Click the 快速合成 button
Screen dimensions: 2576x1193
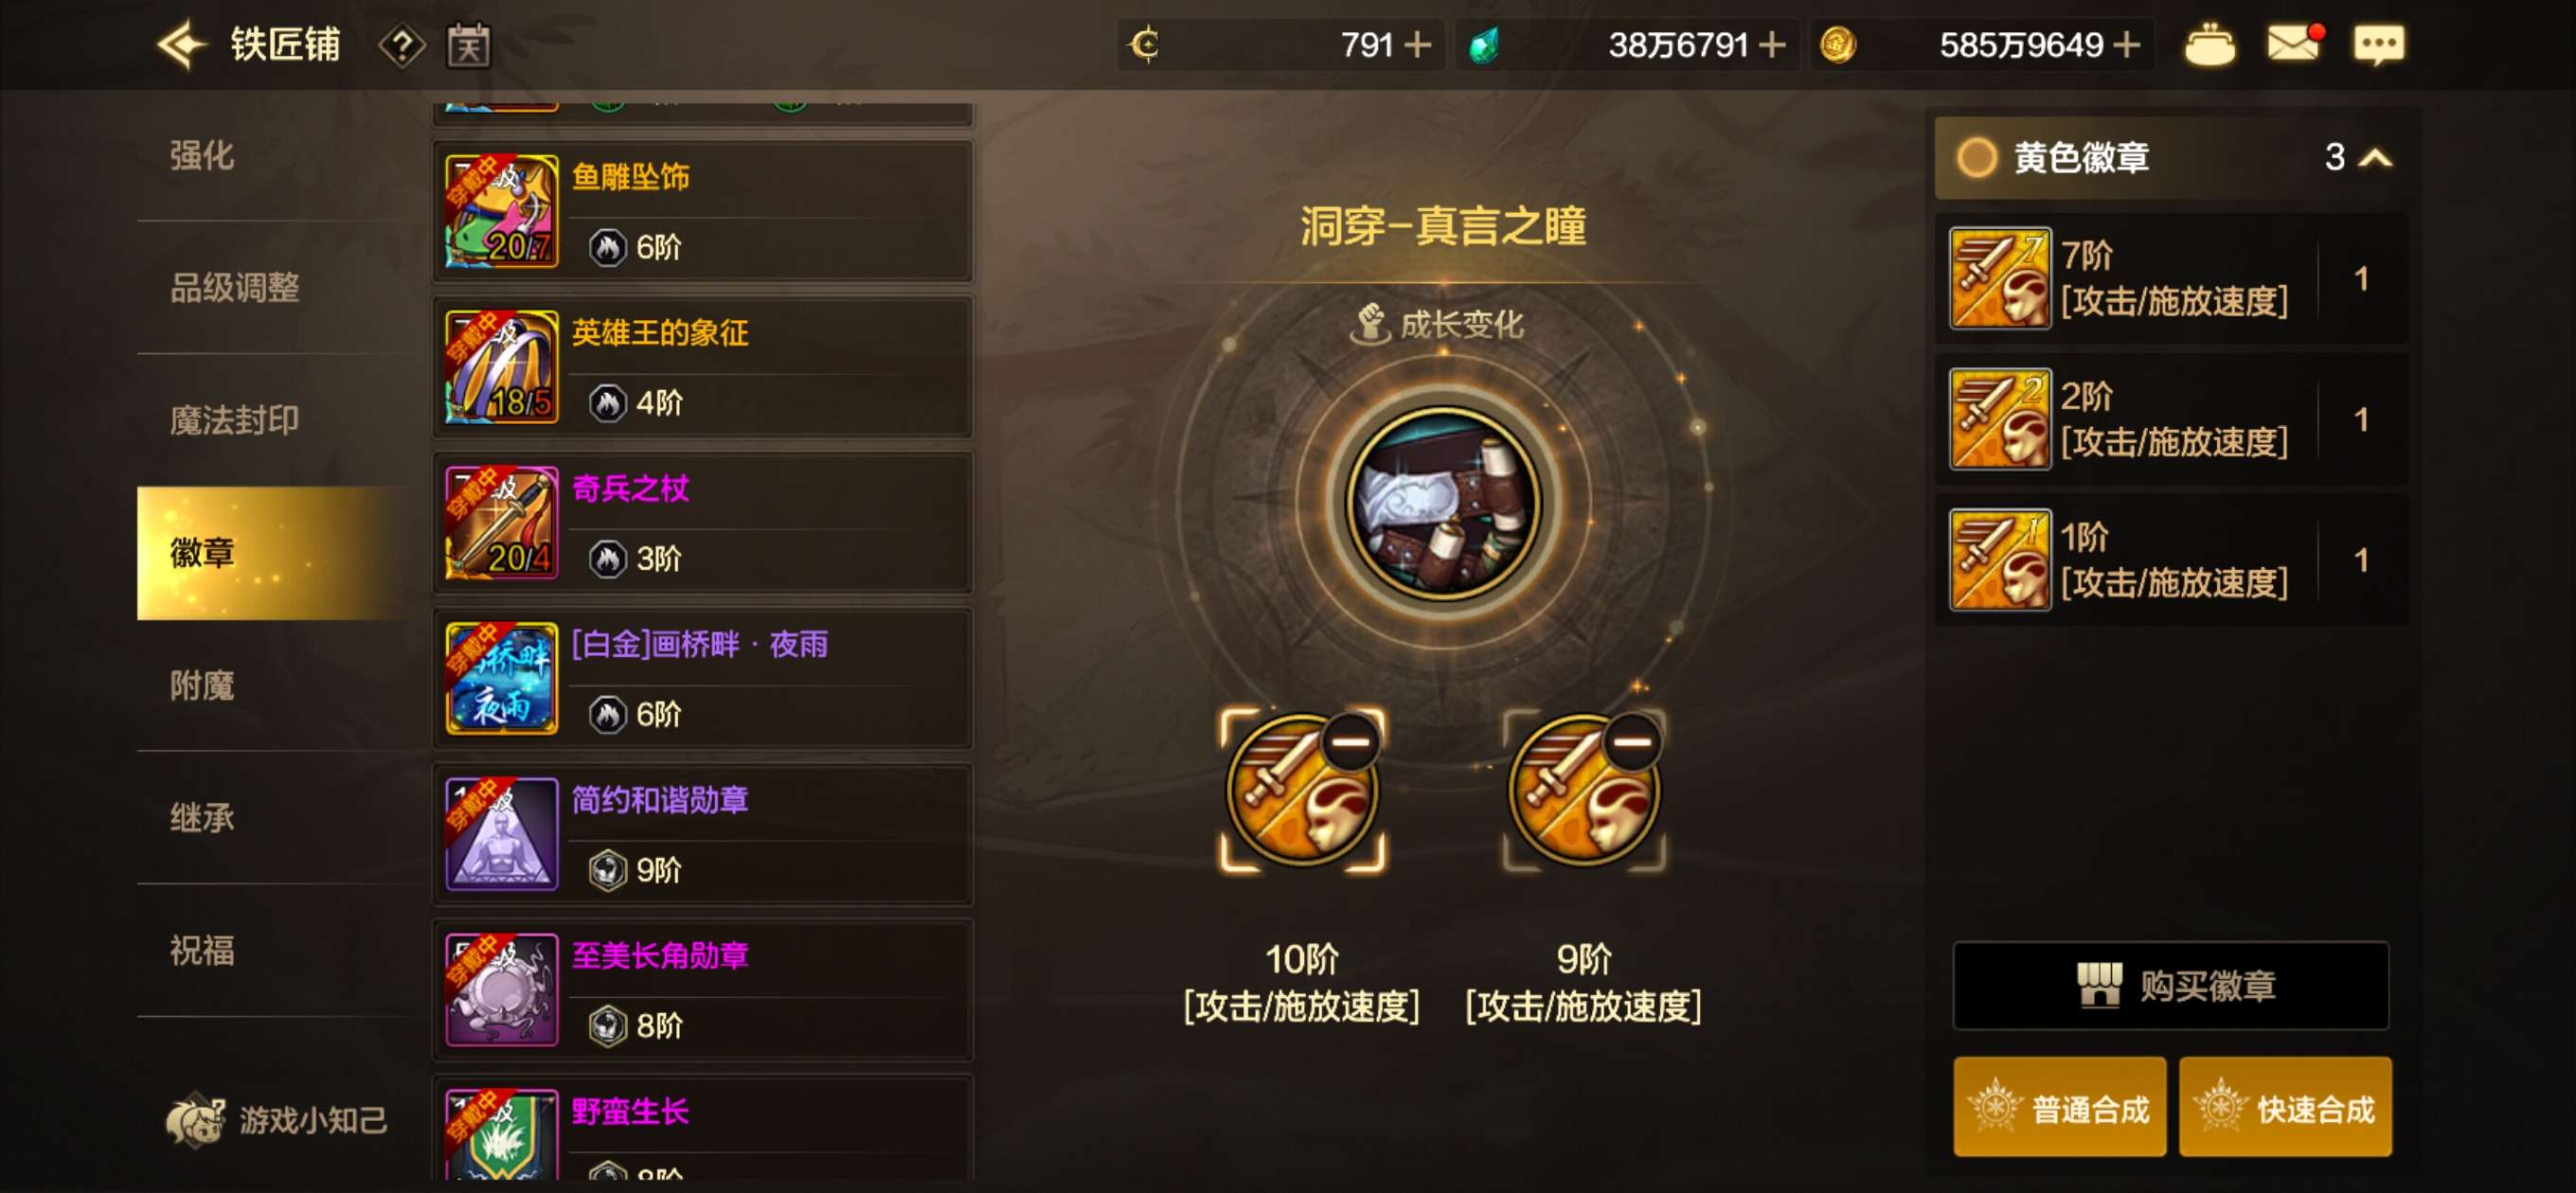tap(2285, 1108)
